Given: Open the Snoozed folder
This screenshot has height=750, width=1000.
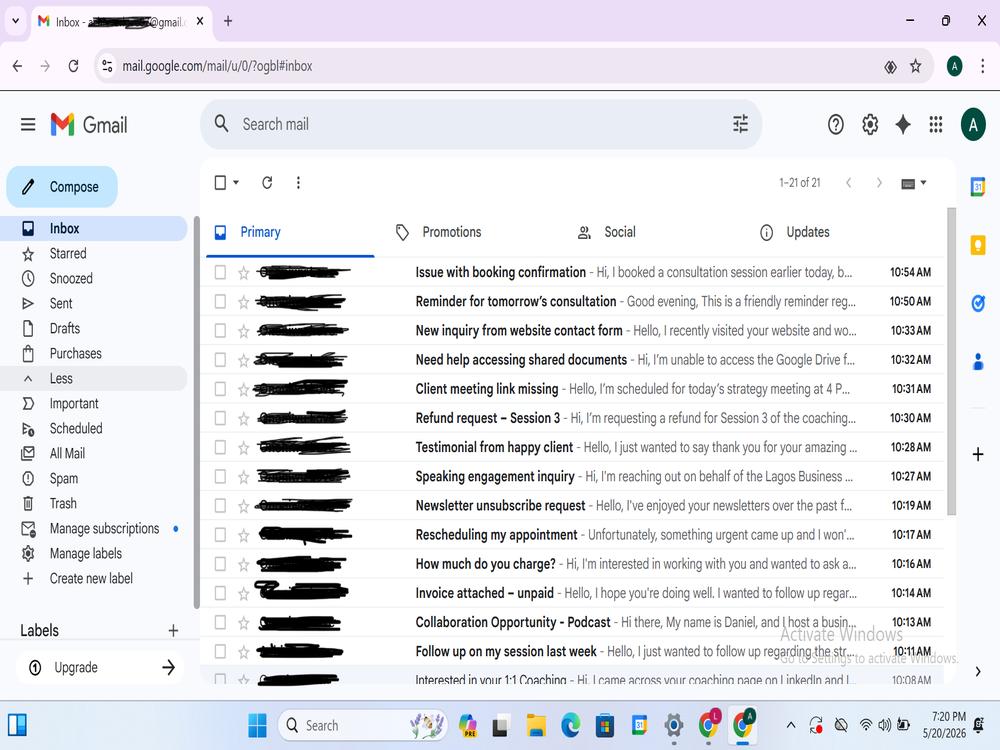Looking at the screenshot, I should (94, 278).
